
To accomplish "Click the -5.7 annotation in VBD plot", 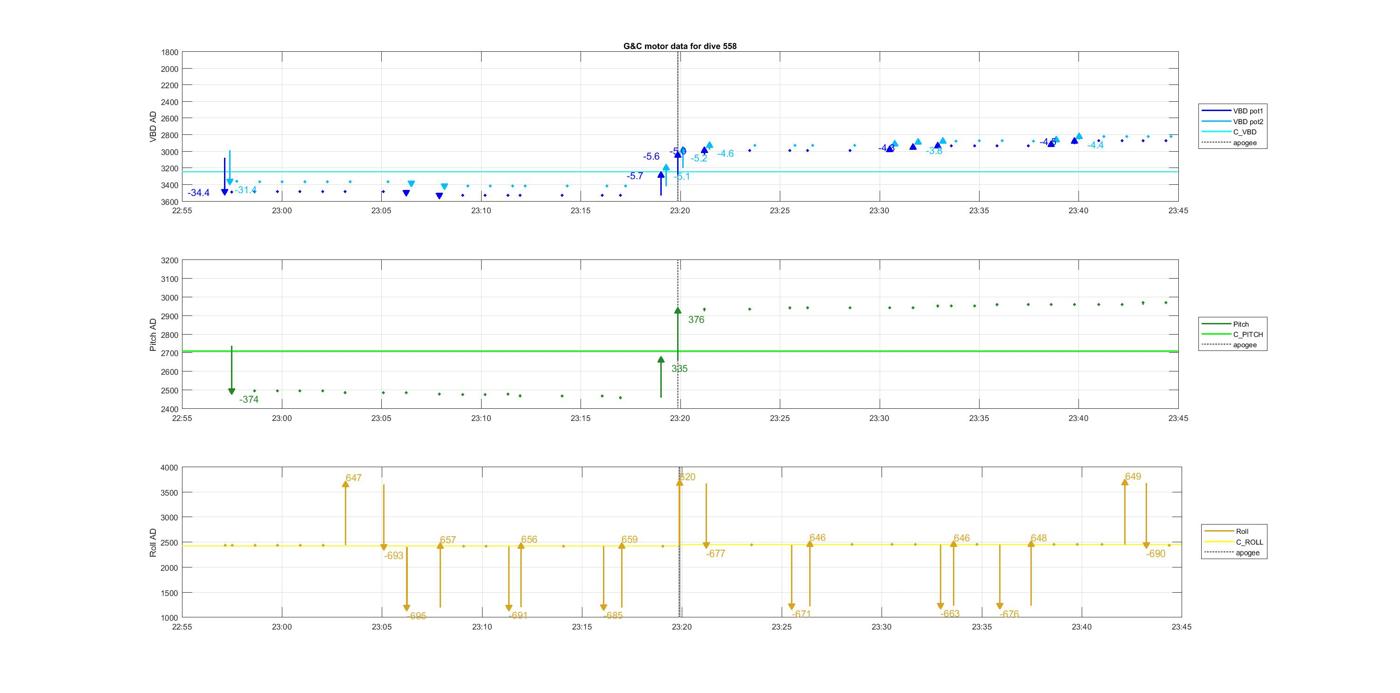I will coord(635,176).
